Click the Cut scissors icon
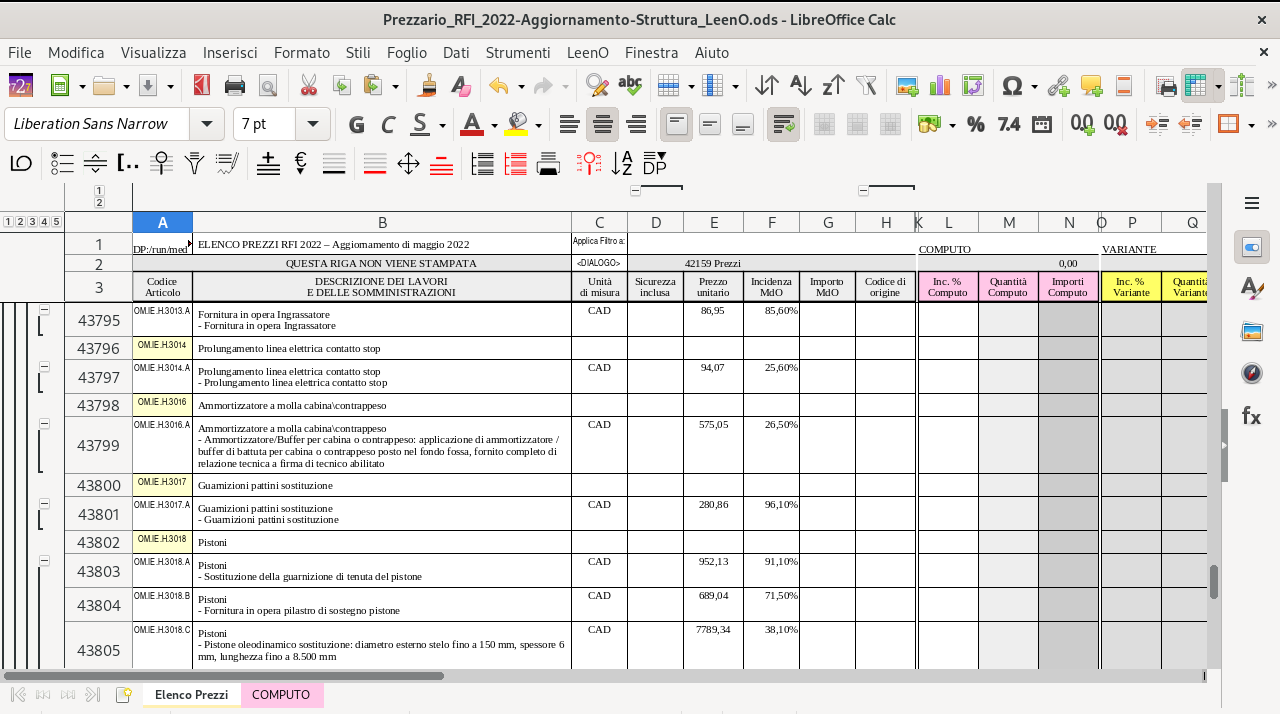 [x=308, y=86]
